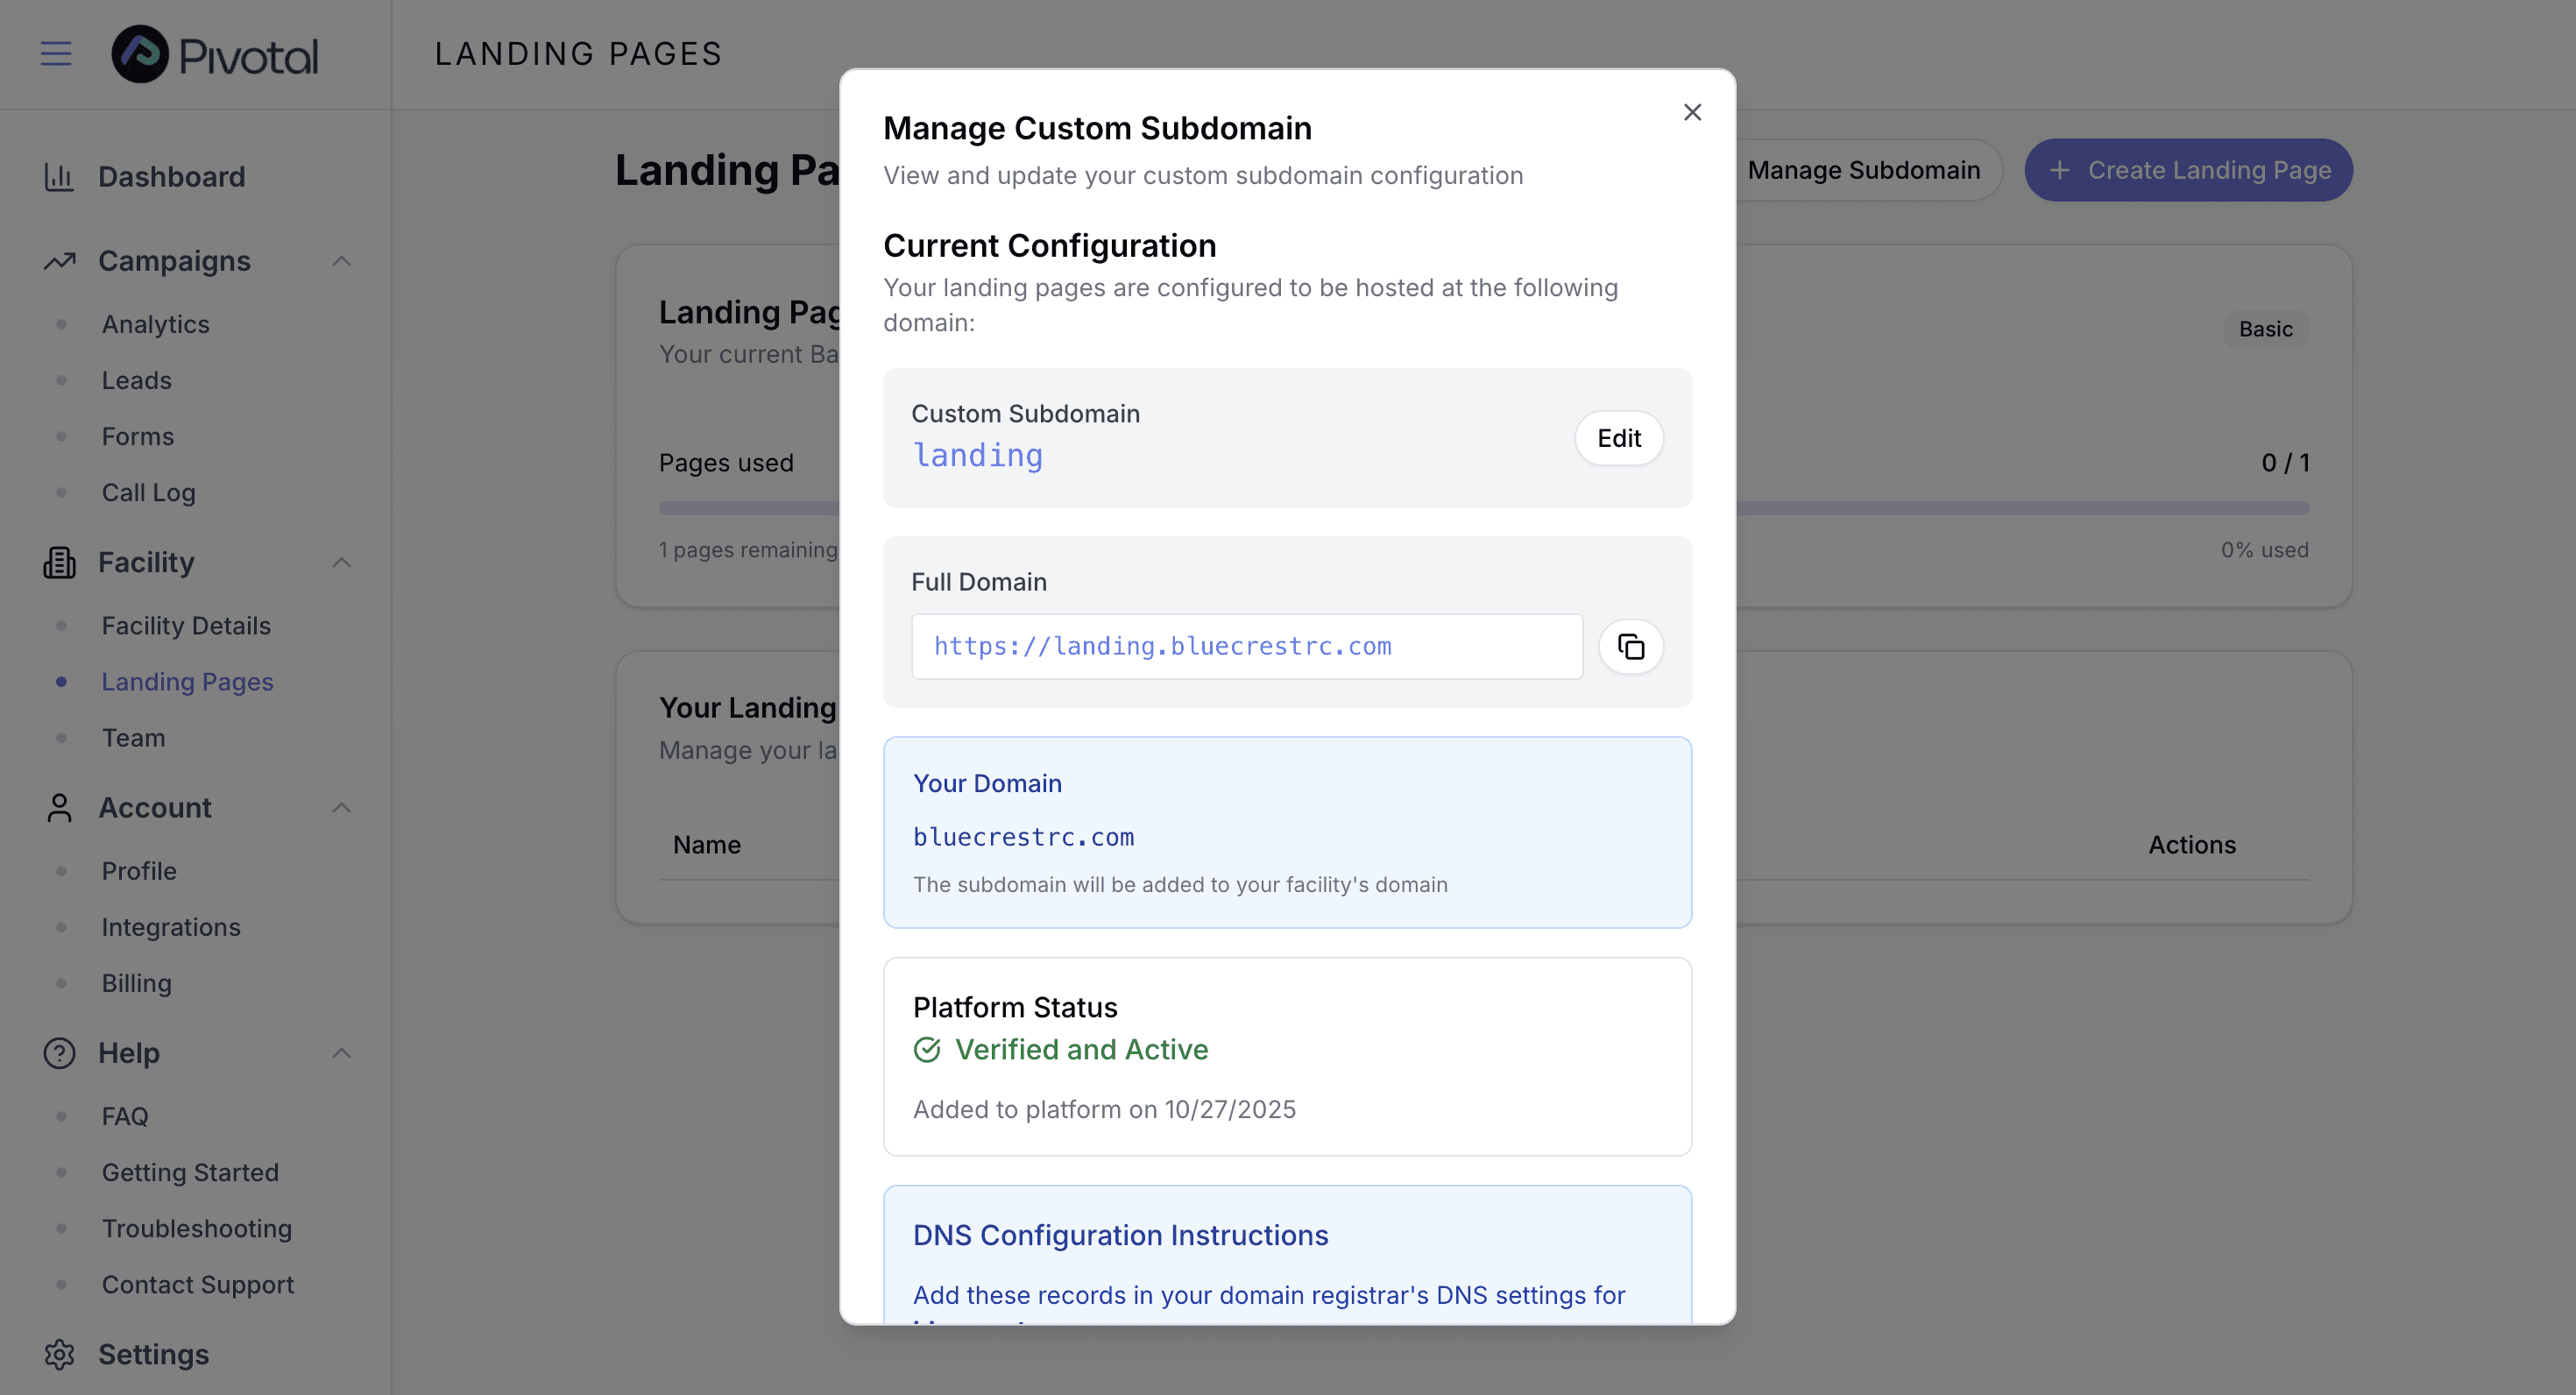The image size is (2576, 1395).
Task: Collapse the Account section chevron
Action: [341, 807]
